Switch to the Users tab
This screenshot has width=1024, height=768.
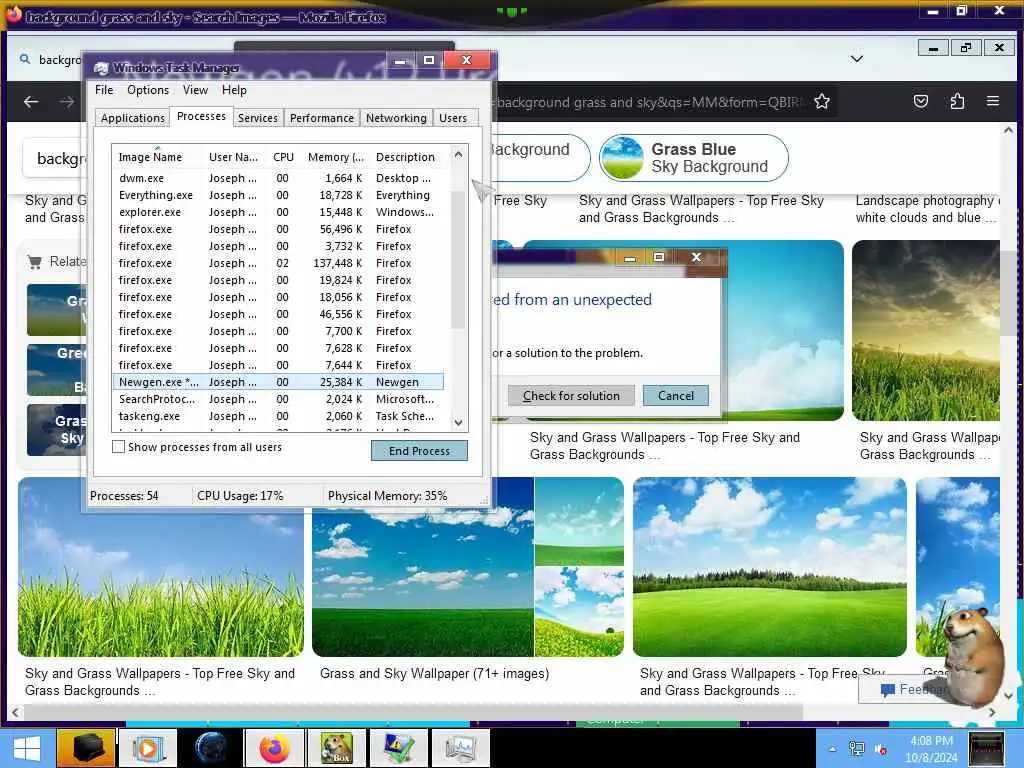[x=453, y=118]
